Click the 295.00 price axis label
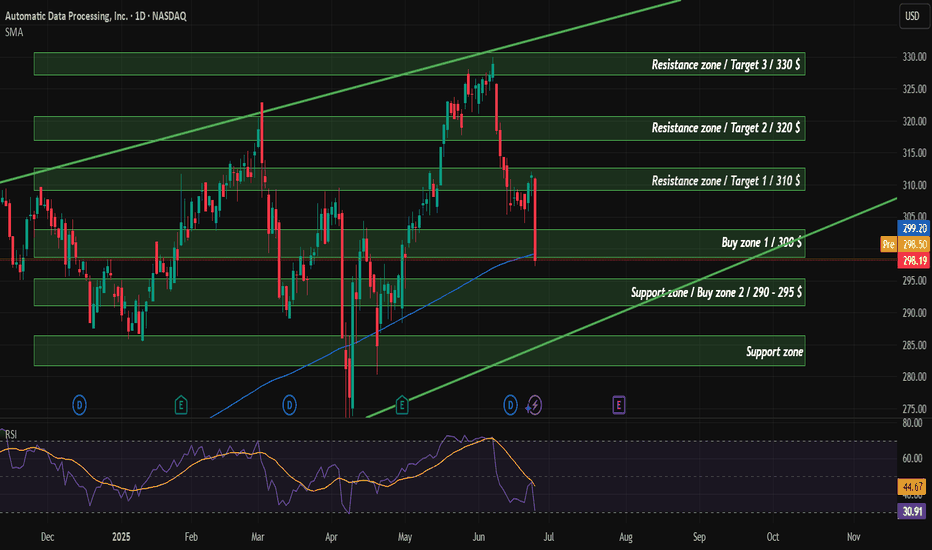 coord(914,281)
